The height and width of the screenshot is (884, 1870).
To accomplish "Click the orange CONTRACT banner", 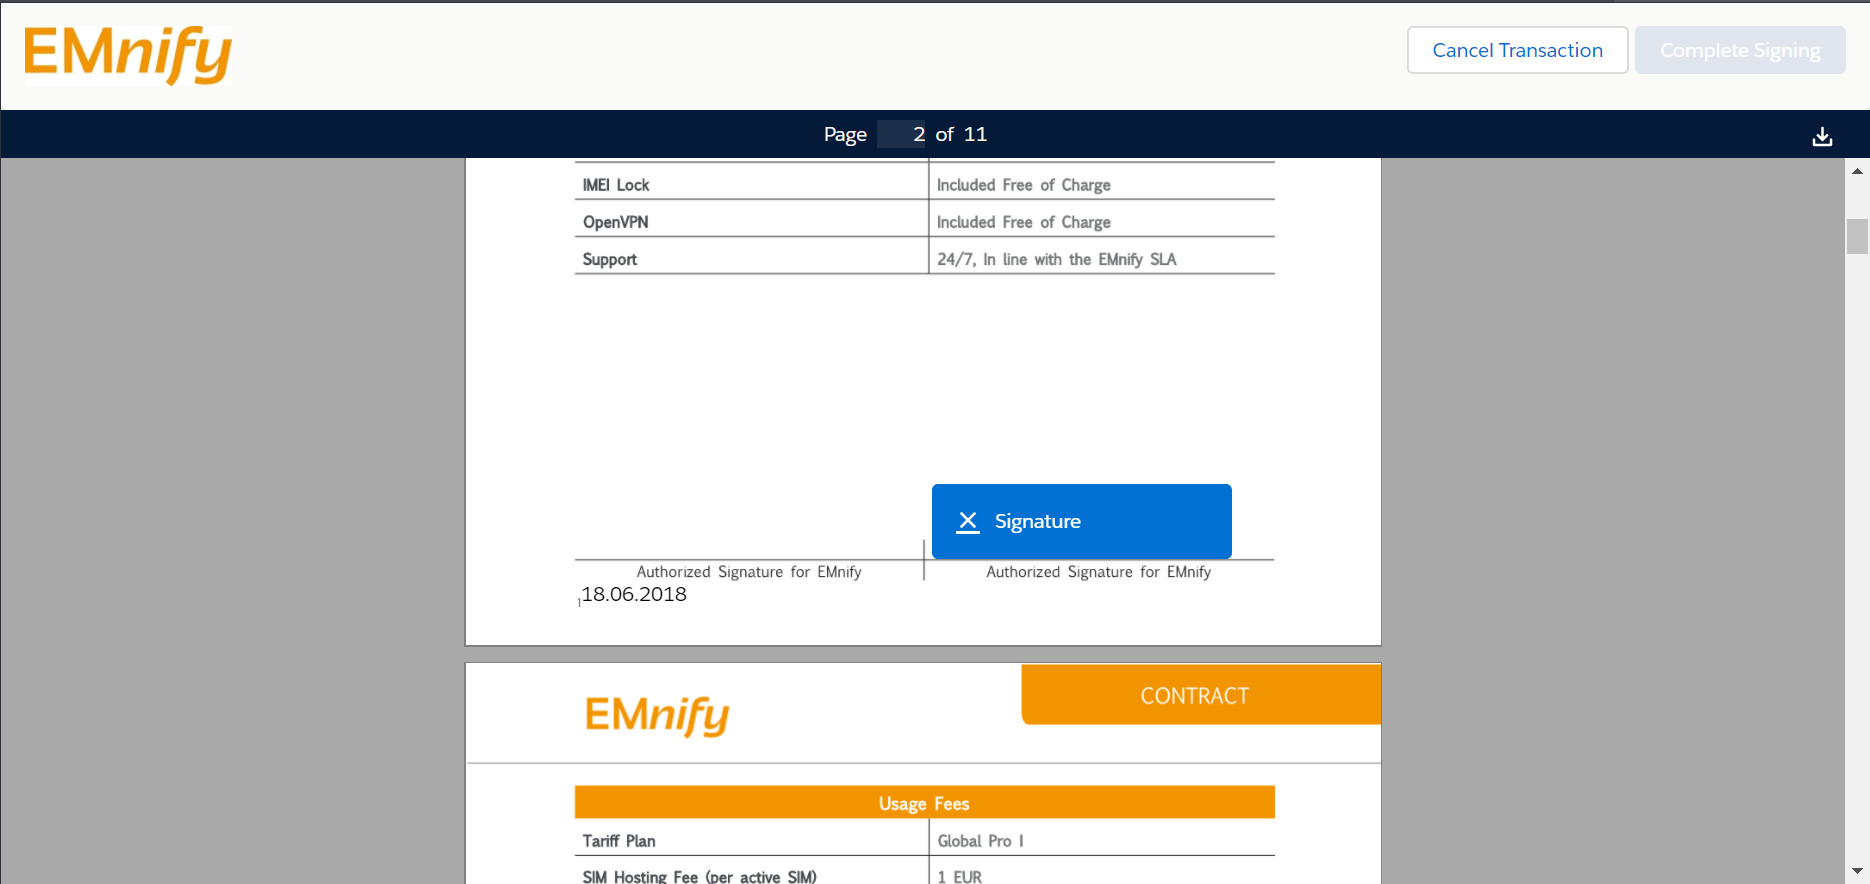I will (1201, 695).
